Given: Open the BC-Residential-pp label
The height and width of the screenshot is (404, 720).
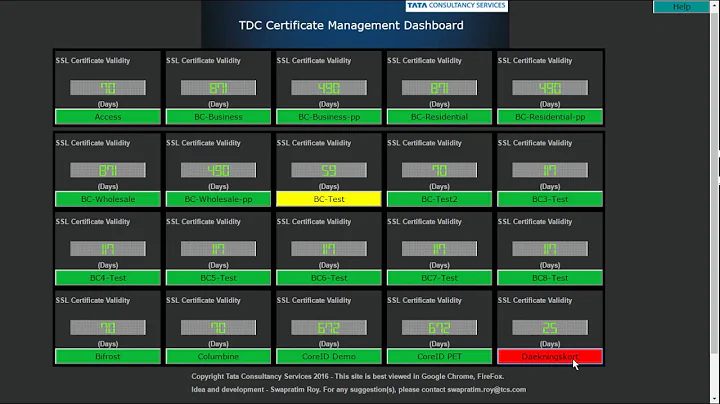Looking at the screenshot, I should pos(550,117).
